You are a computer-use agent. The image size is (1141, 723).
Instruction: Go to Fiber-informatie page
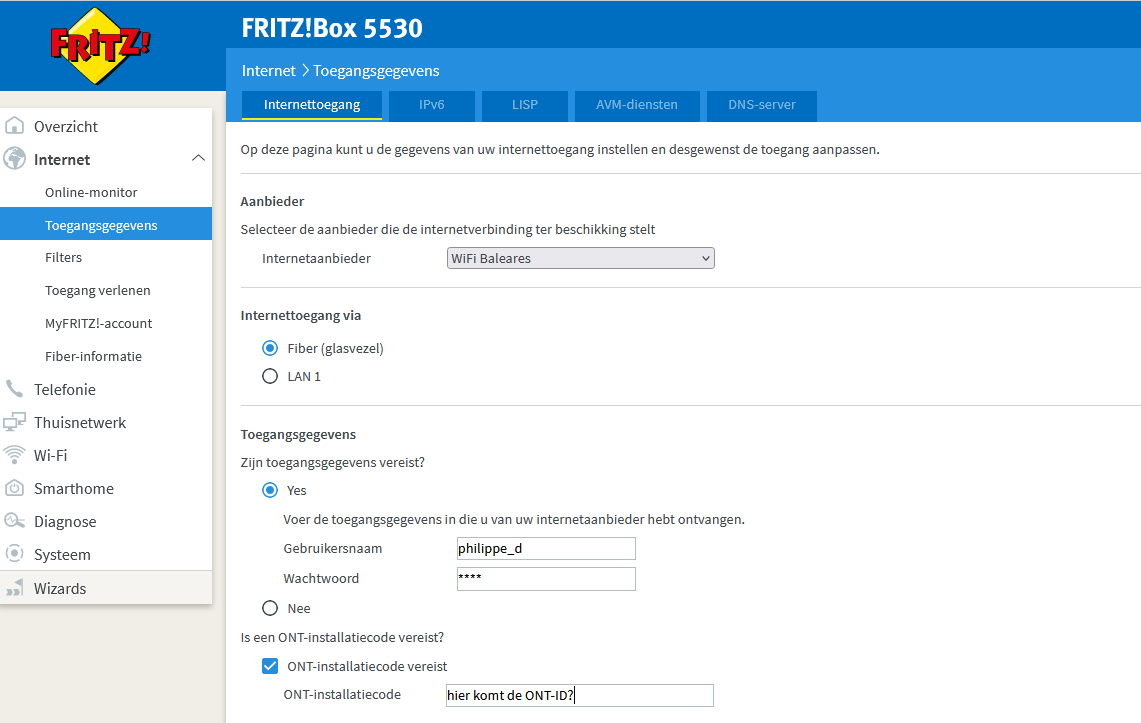pyautogui.click(x=93, y=356)
